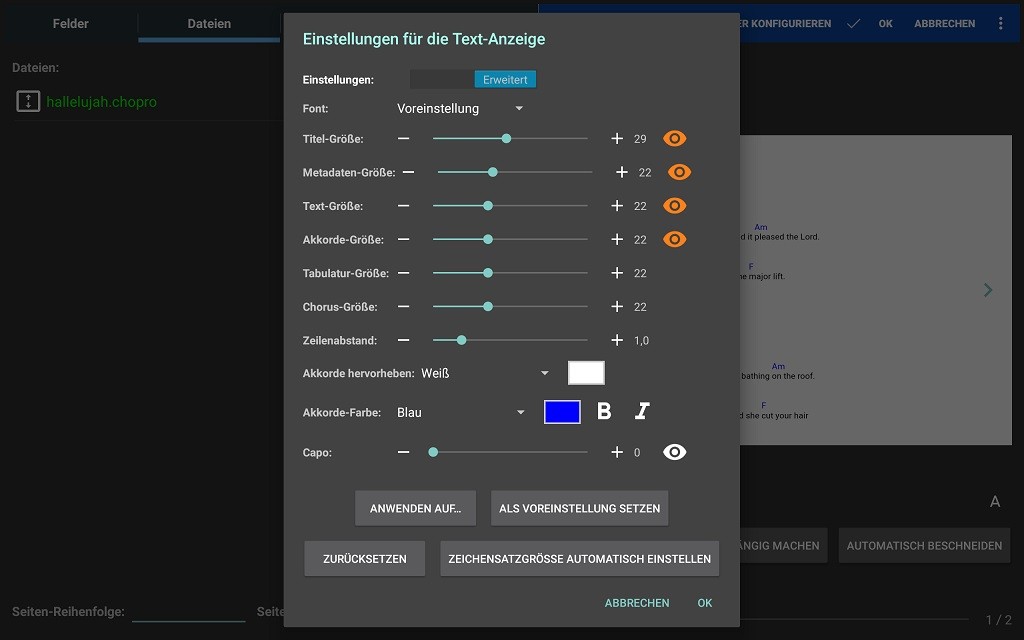Click the Capo slider handle
The height and width of the screenshot is (640, 1024).
433,452
